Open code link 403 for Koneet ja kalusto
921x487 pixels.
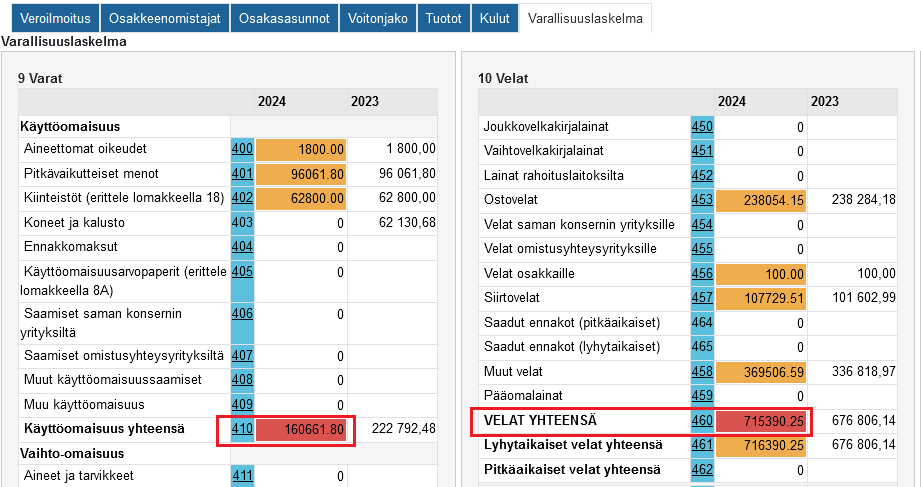coord(242,222)
